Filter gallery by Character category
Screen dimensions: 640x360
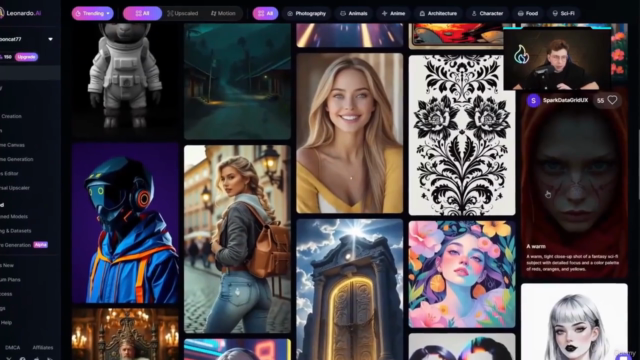click(x=487, y=13)
